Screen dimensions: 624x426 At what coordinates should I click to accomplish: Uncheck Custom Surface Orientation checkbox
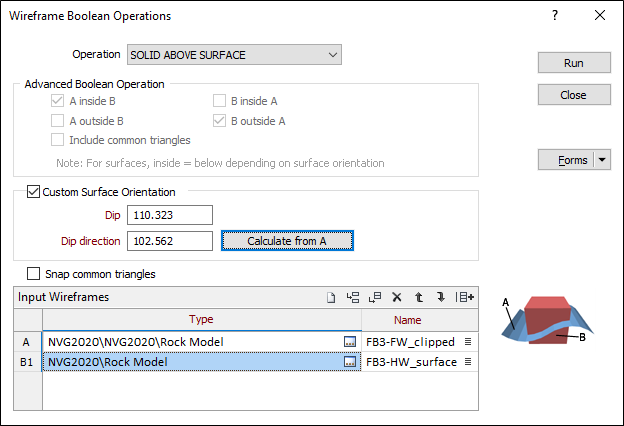point(33,192)
